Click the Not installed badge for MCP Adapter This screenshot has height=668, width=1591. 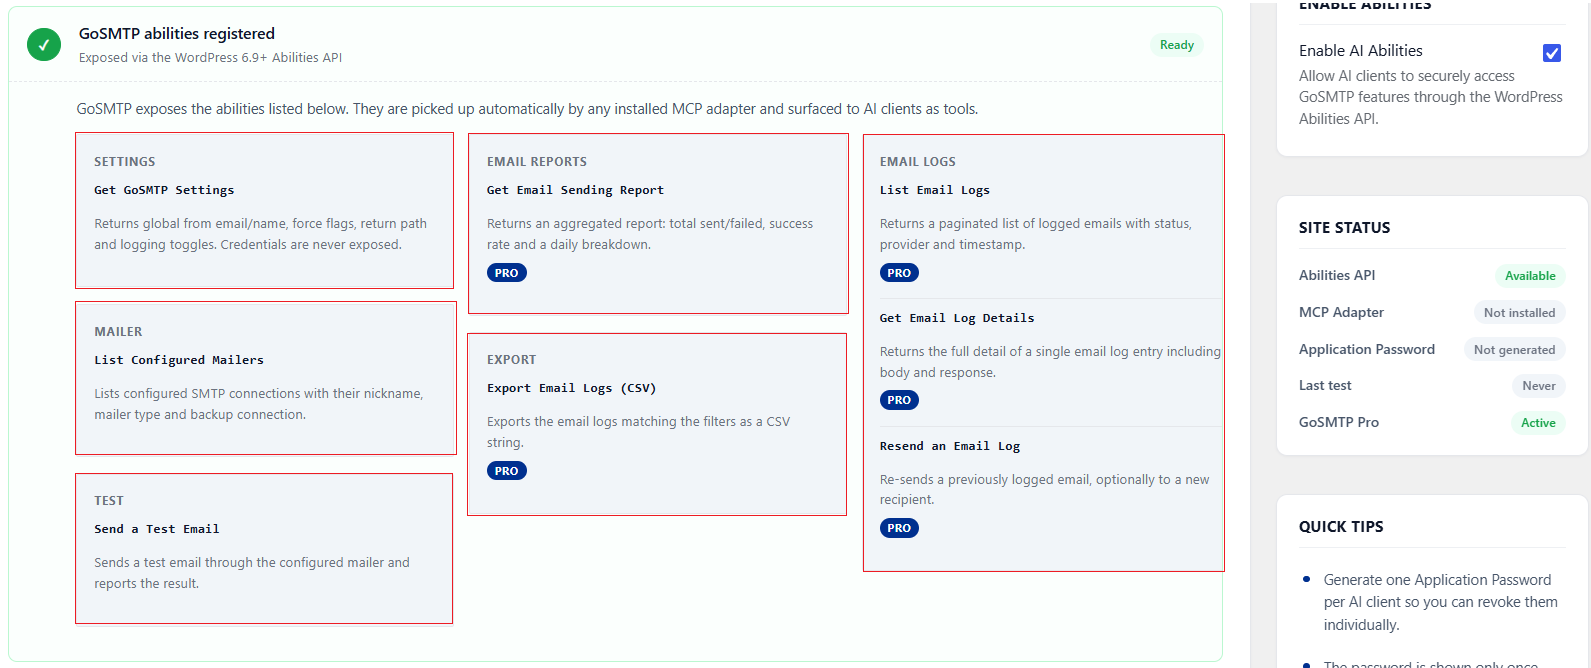(x=1519, y=313)
